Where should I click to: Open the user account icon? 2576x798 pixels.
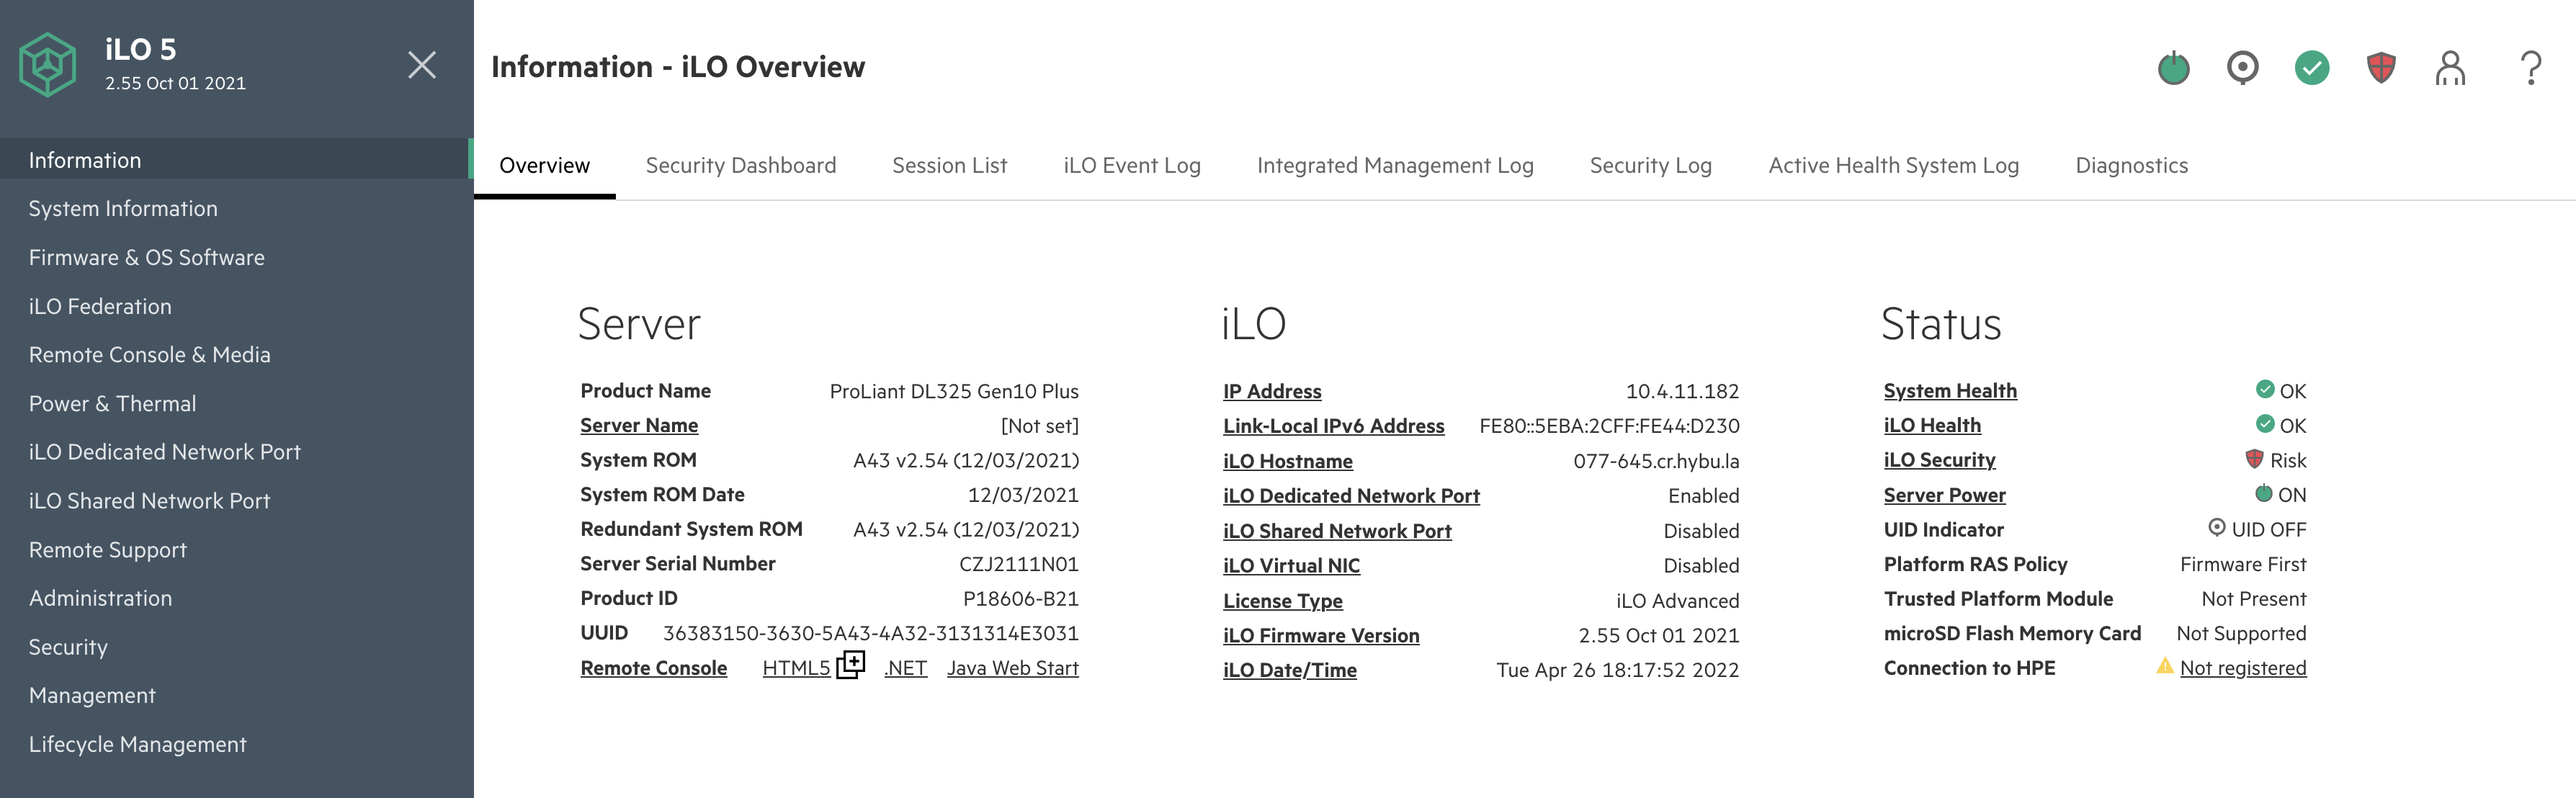pyautogui.click(x=2450, y=68)
